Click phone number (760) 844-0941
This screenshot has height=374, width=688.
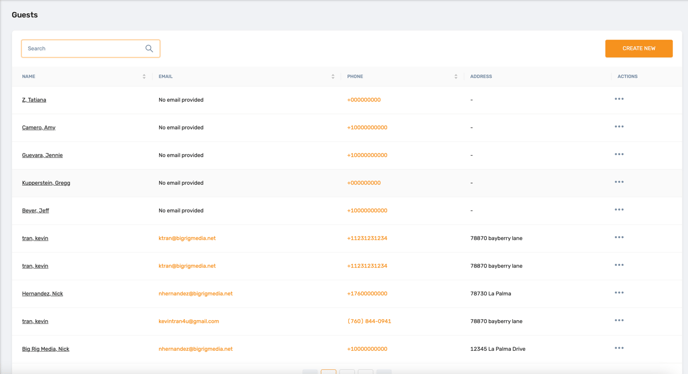[x=369, y=321]
